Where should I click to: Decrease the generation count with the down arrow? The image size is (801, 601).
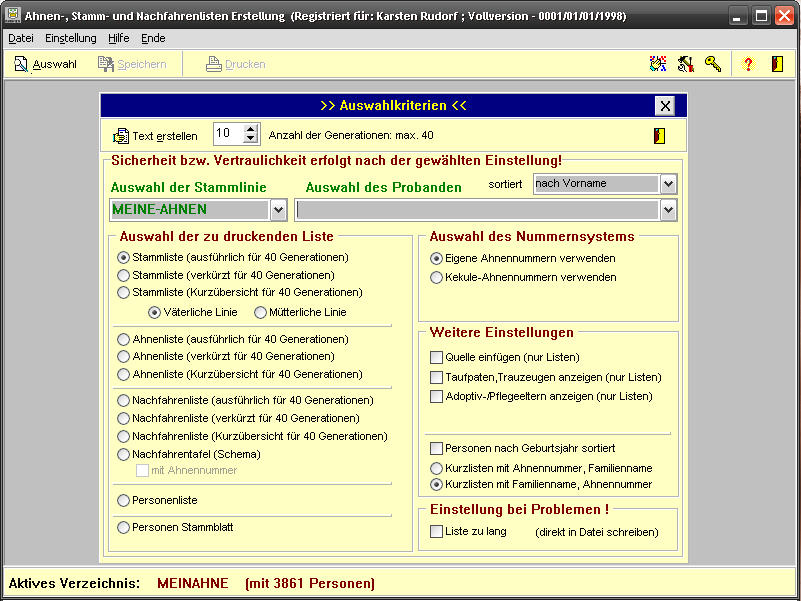tap(250, 138)
